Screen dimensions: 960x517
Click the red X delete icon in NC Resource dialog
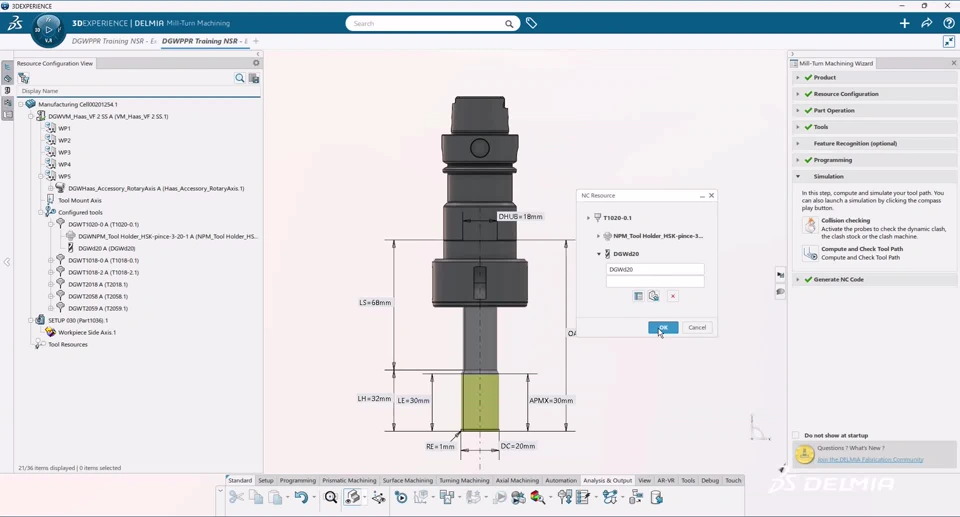click(x=673, y=296)
